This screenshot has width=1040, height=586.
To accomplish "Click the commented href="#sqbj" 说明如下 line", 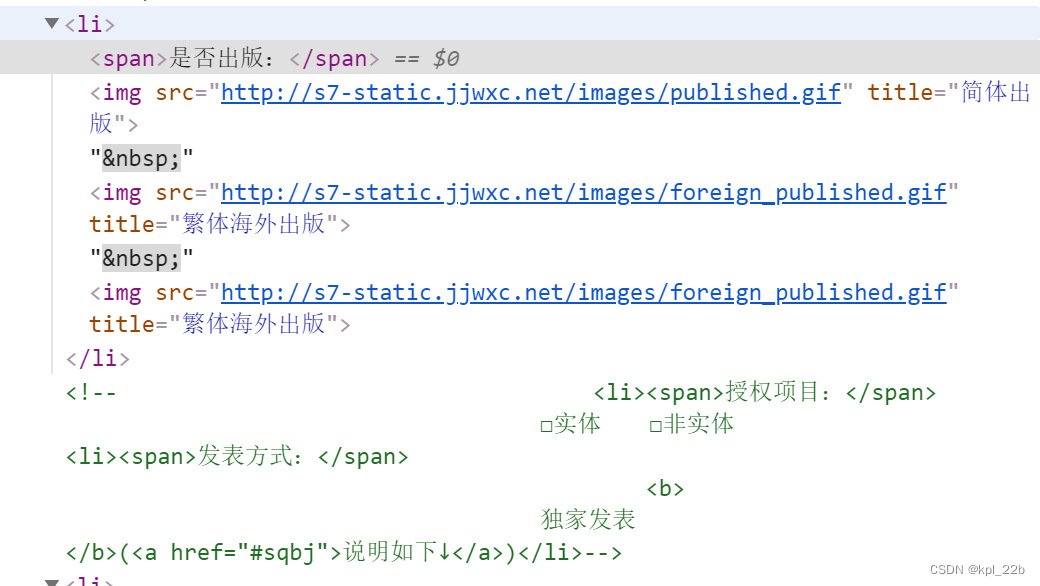I will (344, 552).
